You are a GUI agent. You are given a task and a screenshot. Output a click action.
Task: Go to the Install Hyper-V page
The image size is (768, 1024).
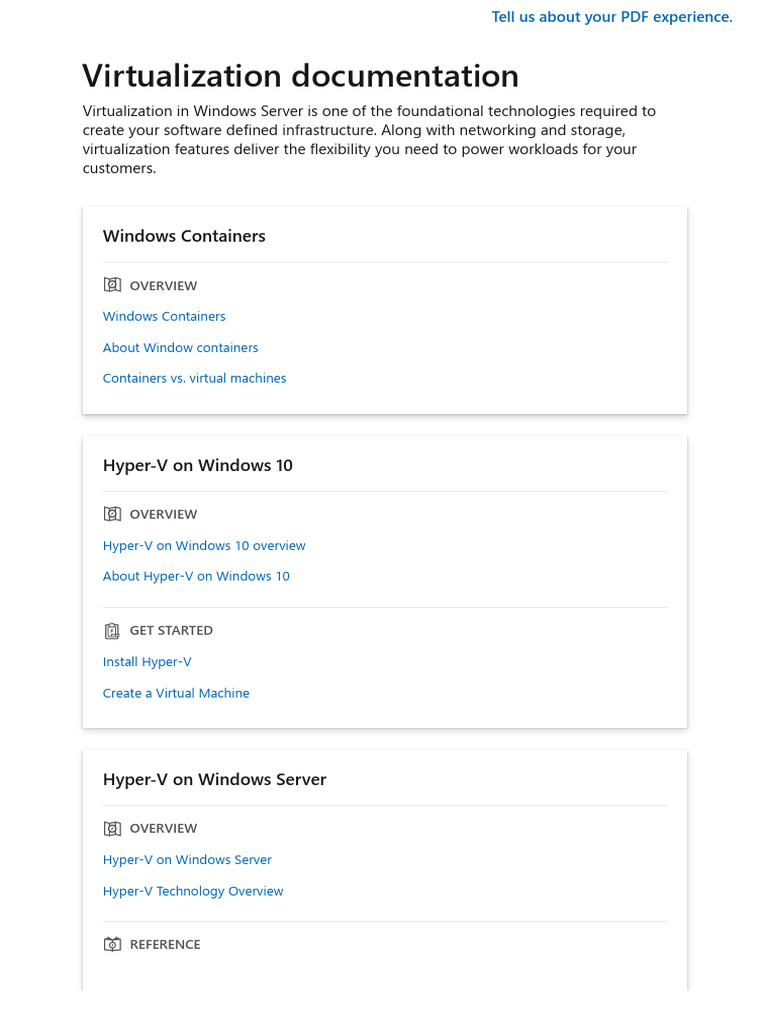(x=147, y=662)
